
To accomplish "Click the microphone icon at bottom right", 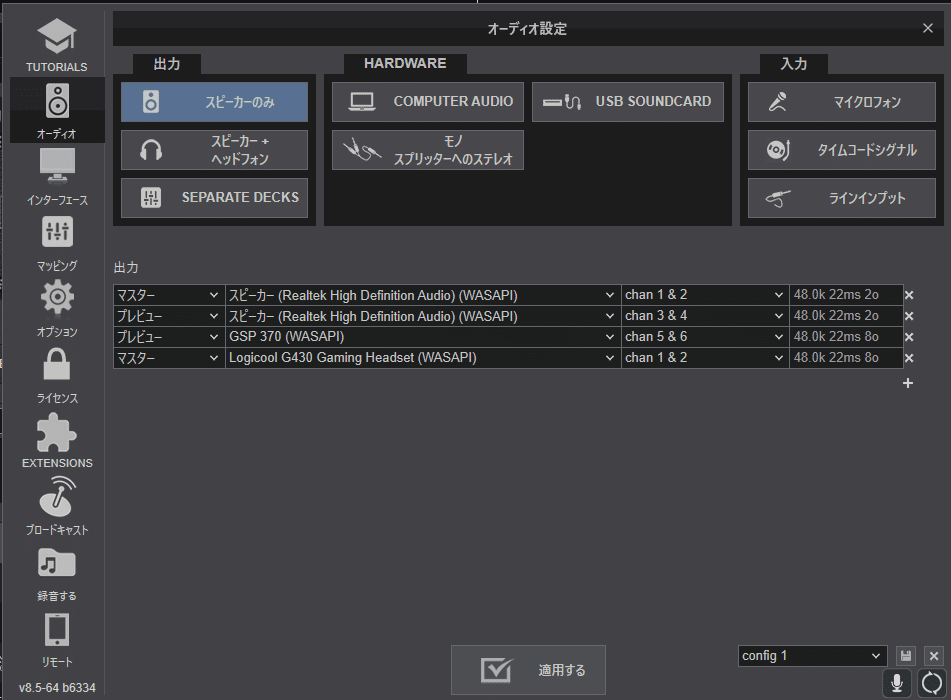I will [x=896, y=683].
